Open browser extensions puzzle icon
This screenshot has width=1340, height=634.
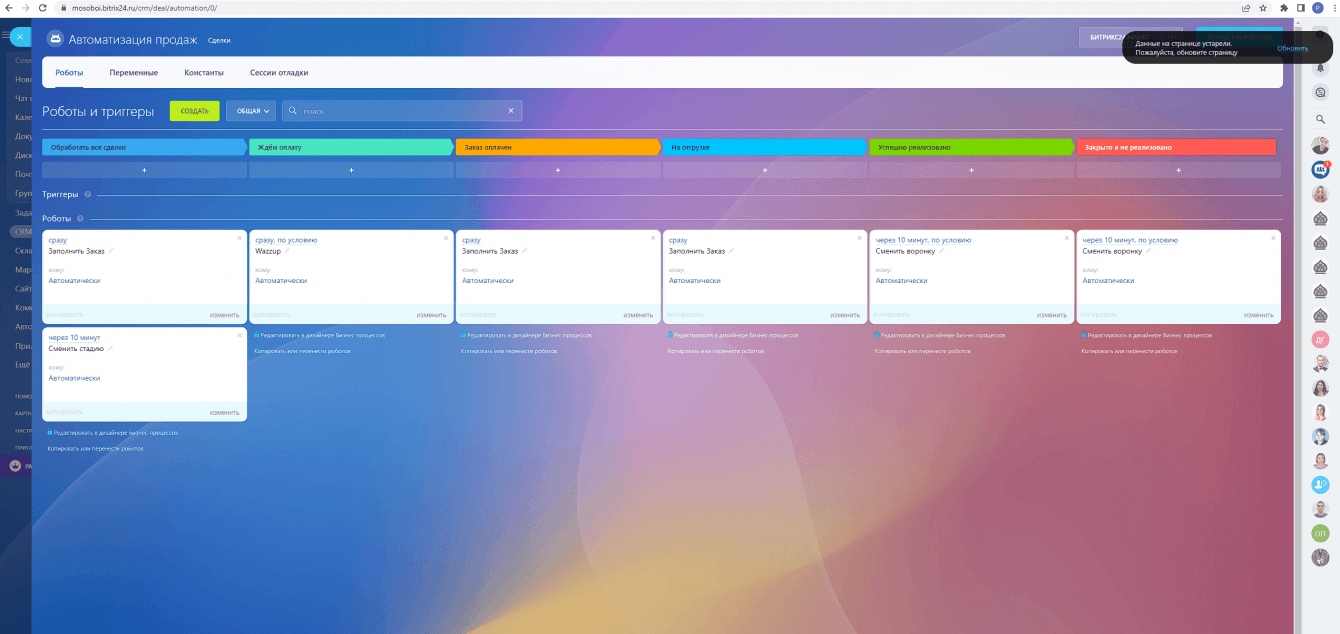tap(1283, 7)
